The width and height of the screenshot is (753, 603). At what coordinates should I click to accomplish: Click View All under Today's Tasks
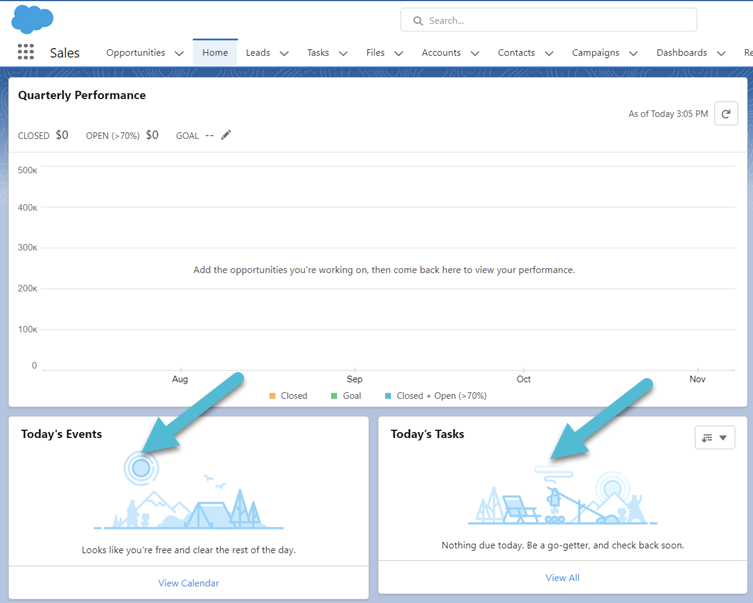(562, 578)
